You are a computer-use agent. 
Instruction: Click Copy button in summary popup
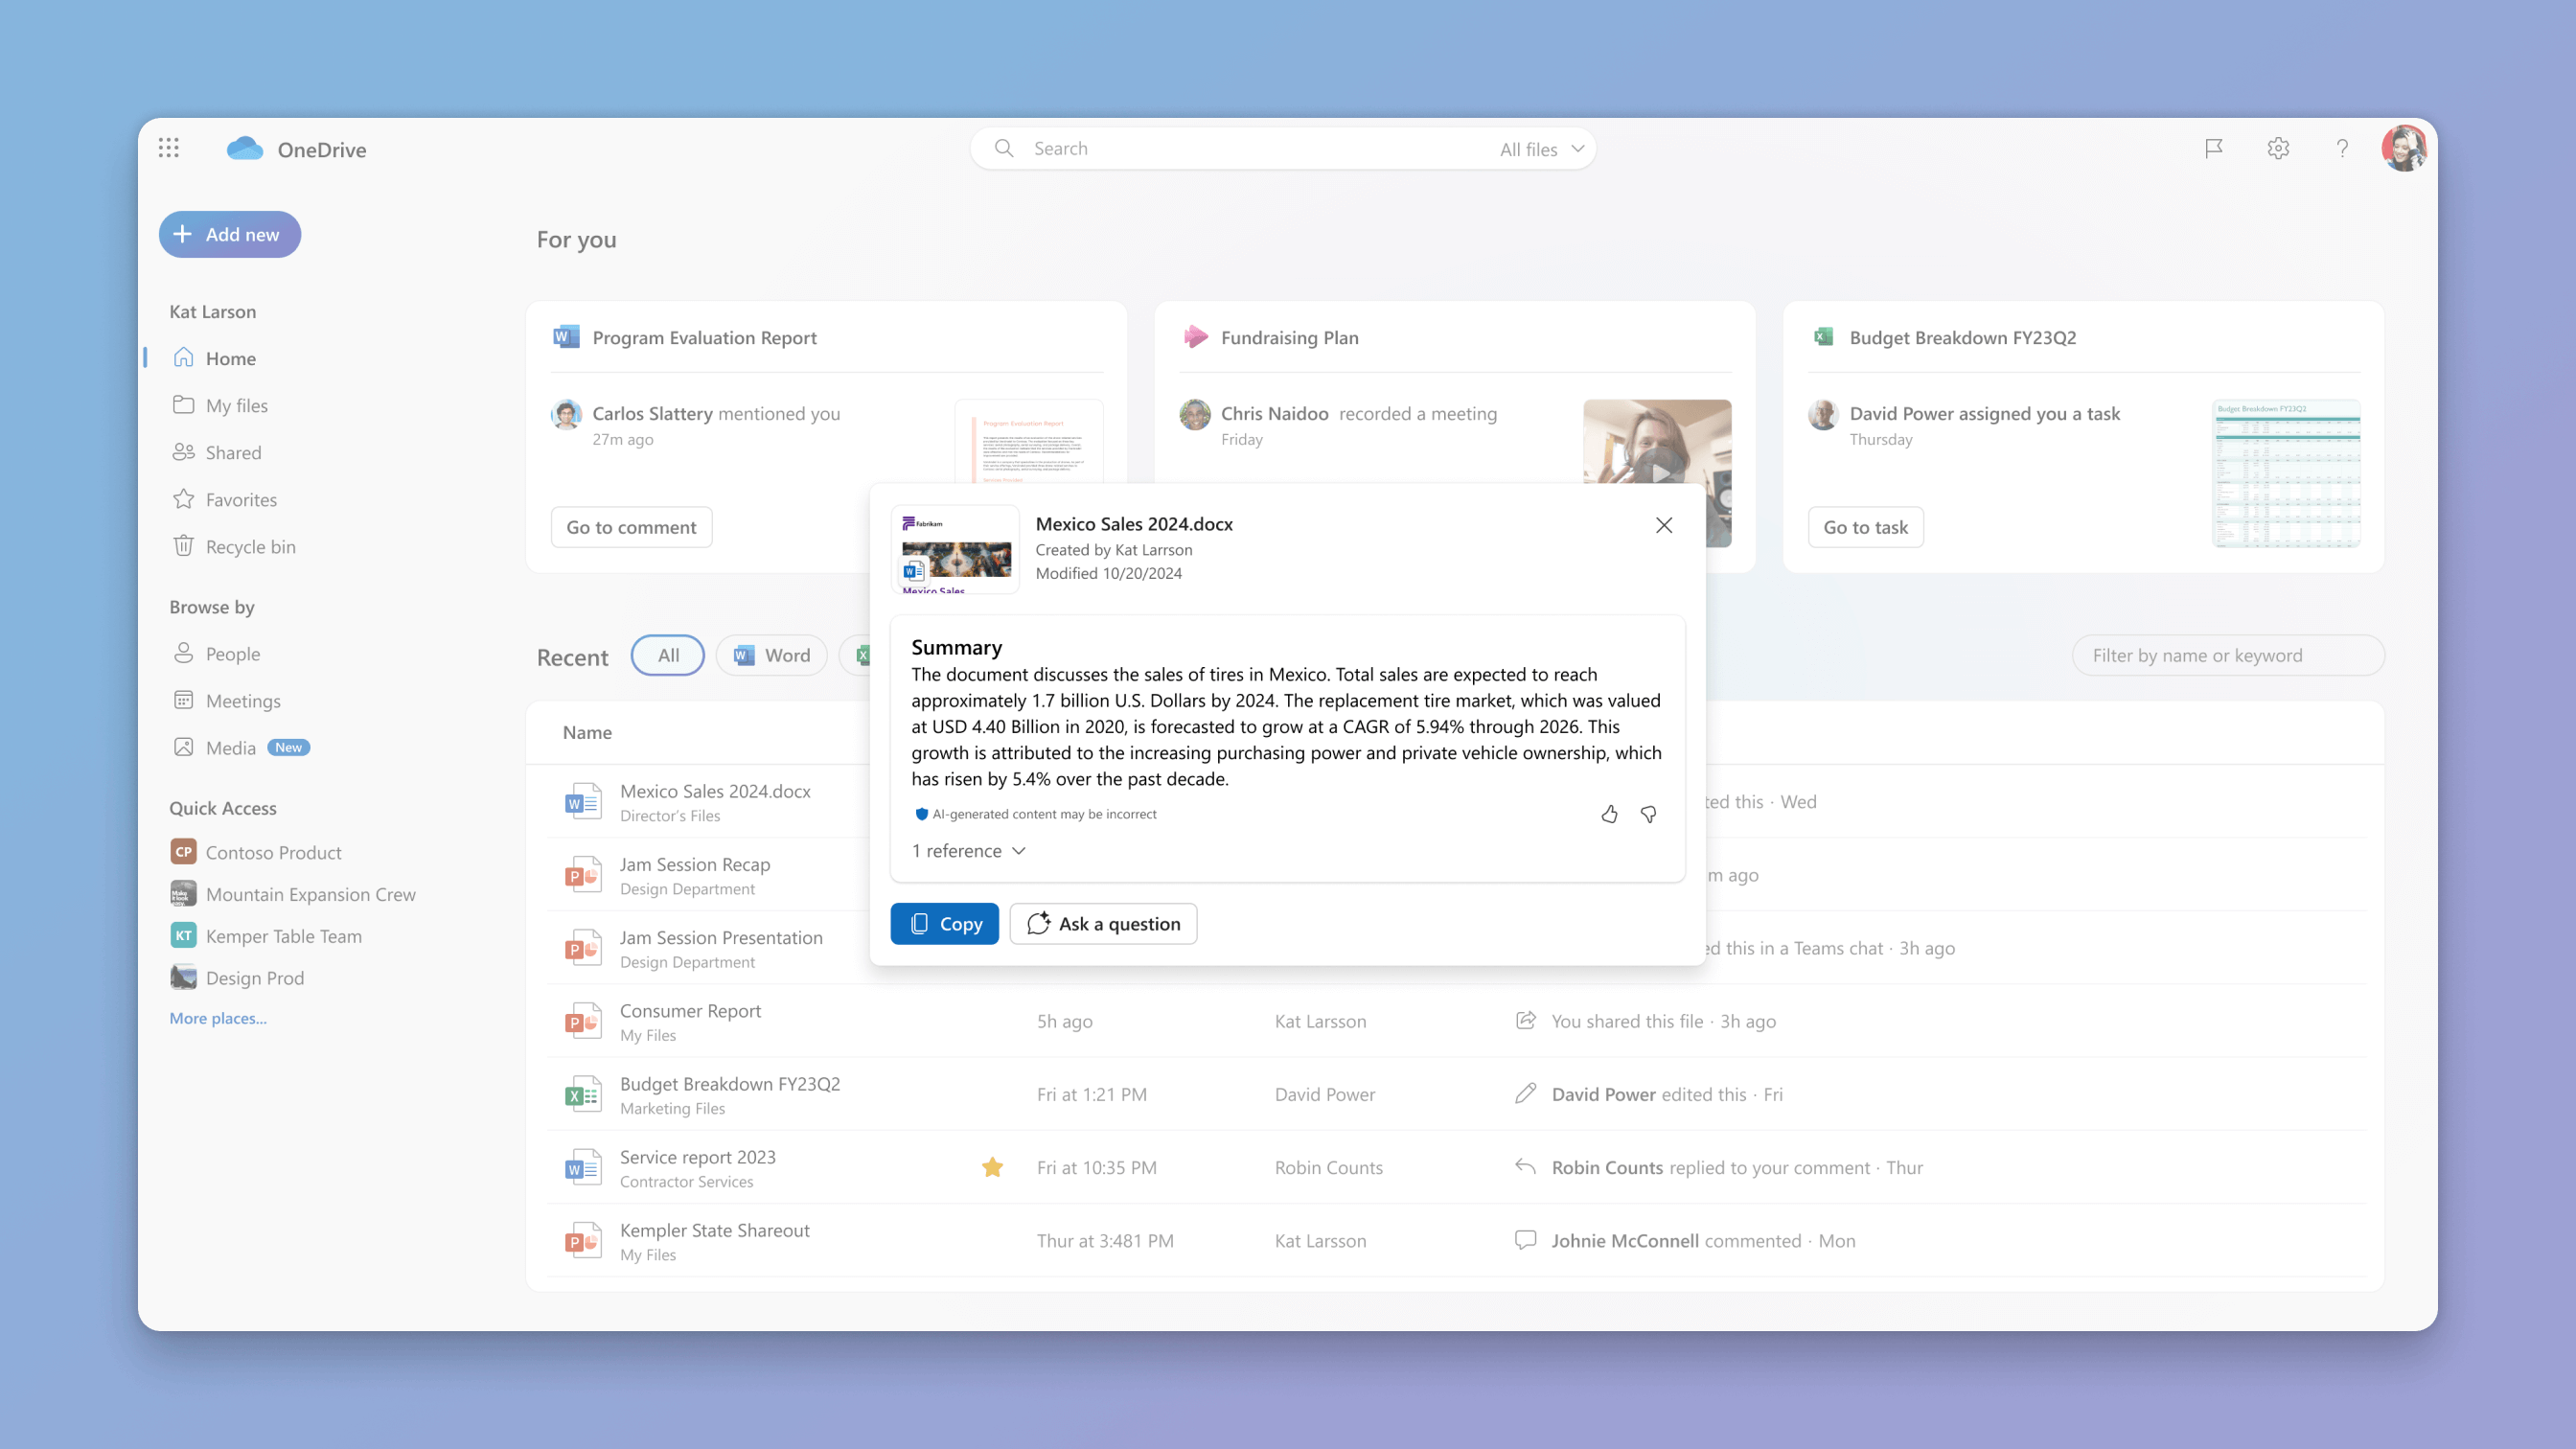(943, 922)
